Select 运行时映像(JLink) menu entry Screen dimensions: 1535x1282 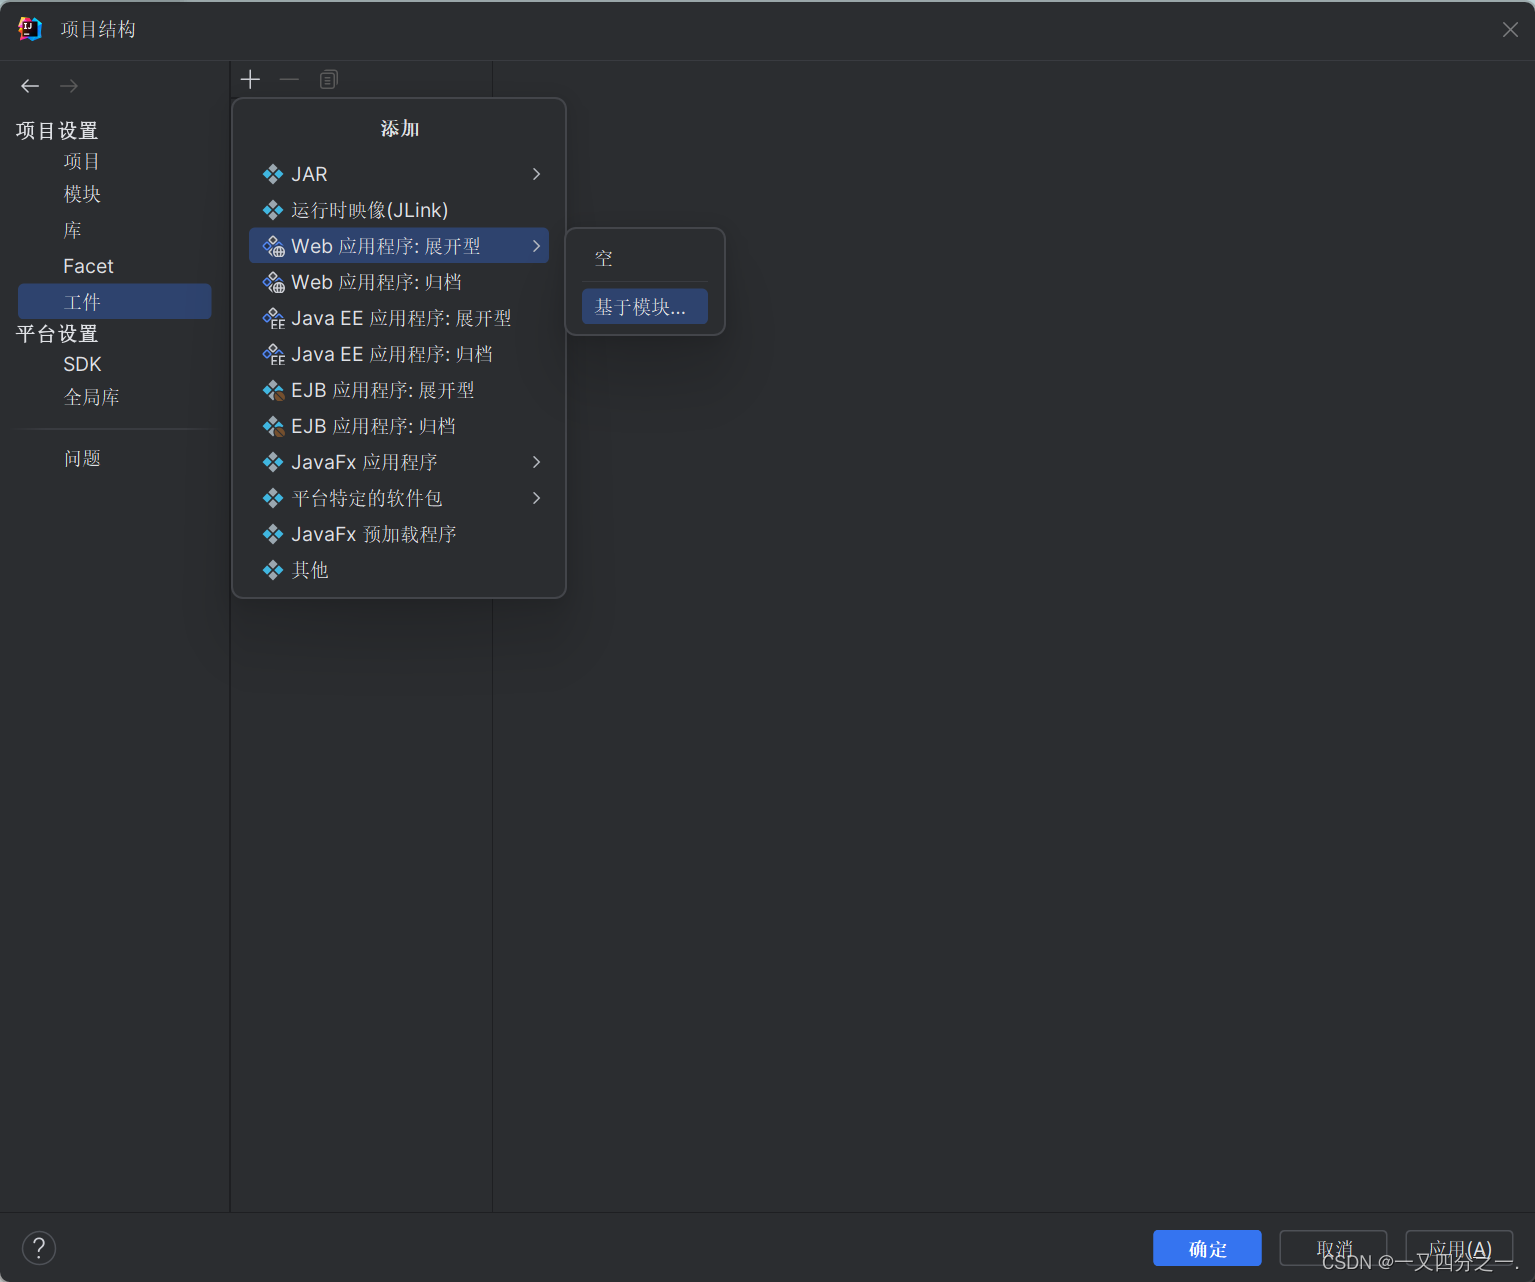coord(399,210)
